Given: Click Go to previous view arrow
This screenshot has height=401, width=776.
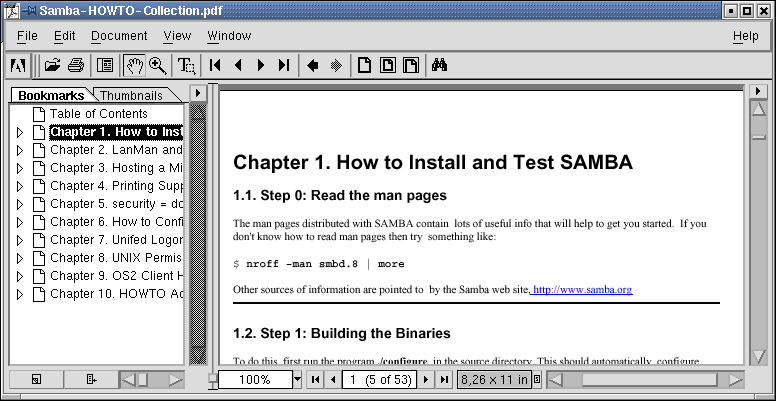Looking at the screenshot, I should coord(313,66).
